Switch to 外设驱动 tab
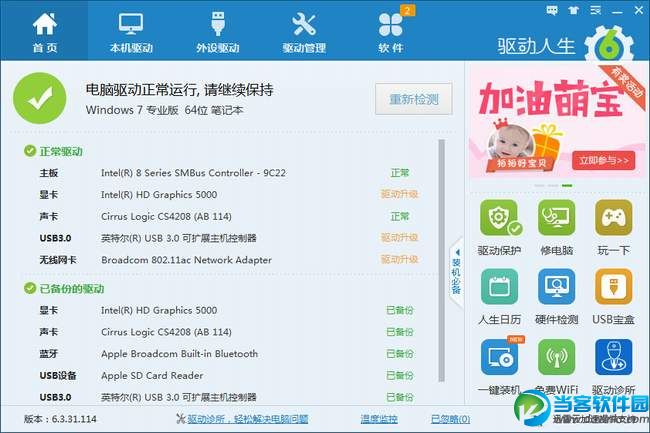This screenshot has width=650, height=433. click(x=218, y=32)
